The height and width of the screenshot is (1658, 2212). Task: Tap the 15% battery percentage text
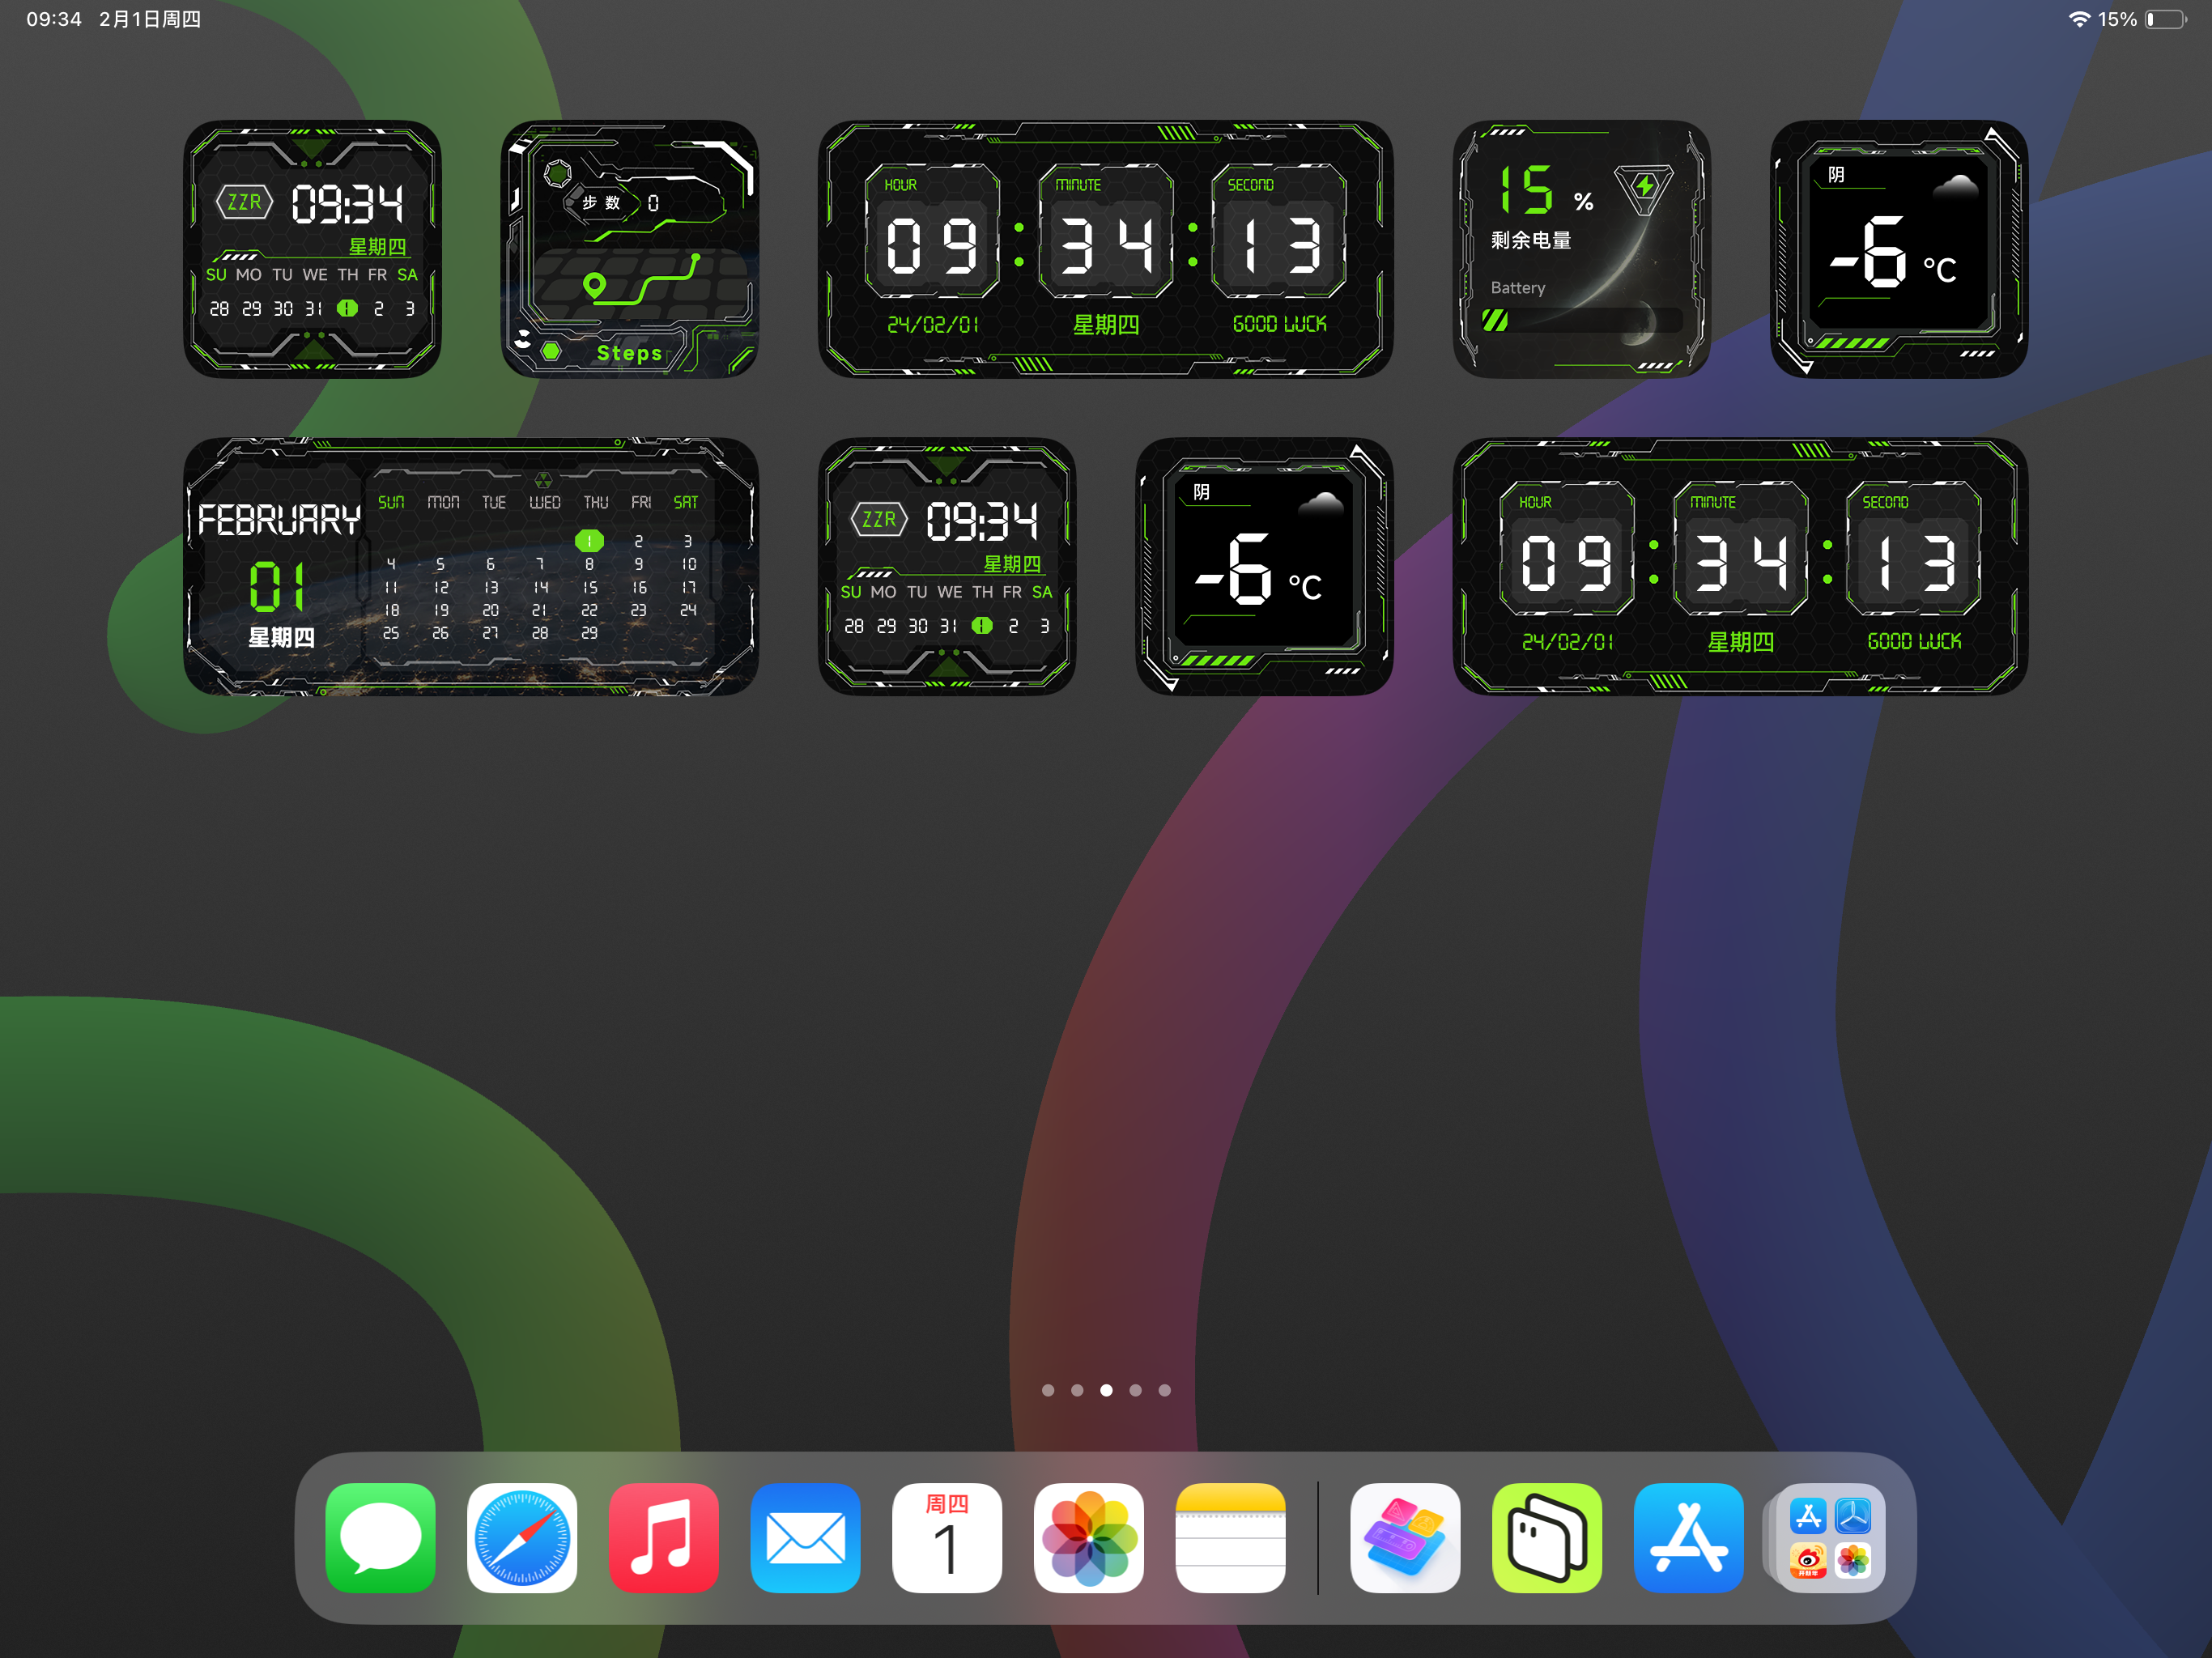coord(2117,19)
